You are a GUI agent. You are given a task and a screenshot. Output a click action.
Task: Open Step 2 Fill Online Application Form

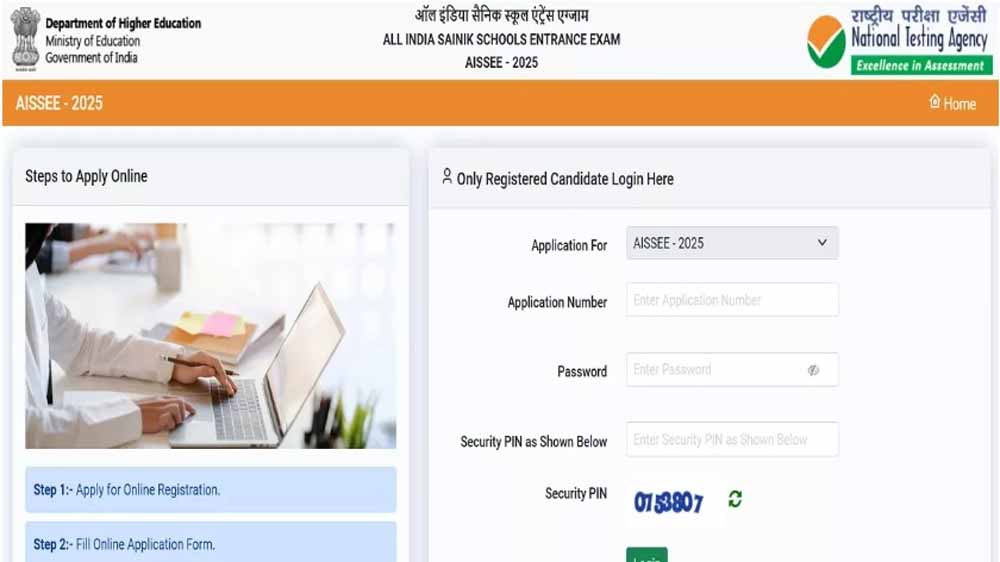click(210, 543)
